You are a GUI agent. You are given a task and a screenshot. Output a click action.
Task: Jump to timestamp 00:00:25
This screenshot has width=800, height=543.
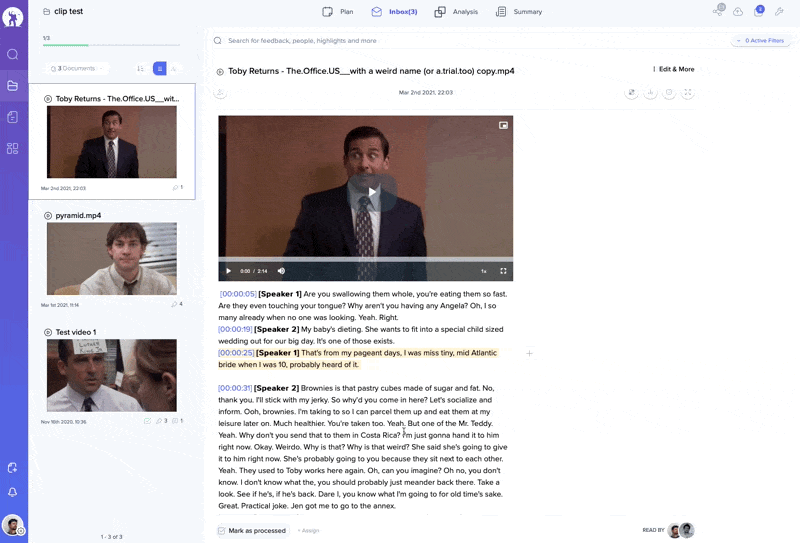(236, 353)
